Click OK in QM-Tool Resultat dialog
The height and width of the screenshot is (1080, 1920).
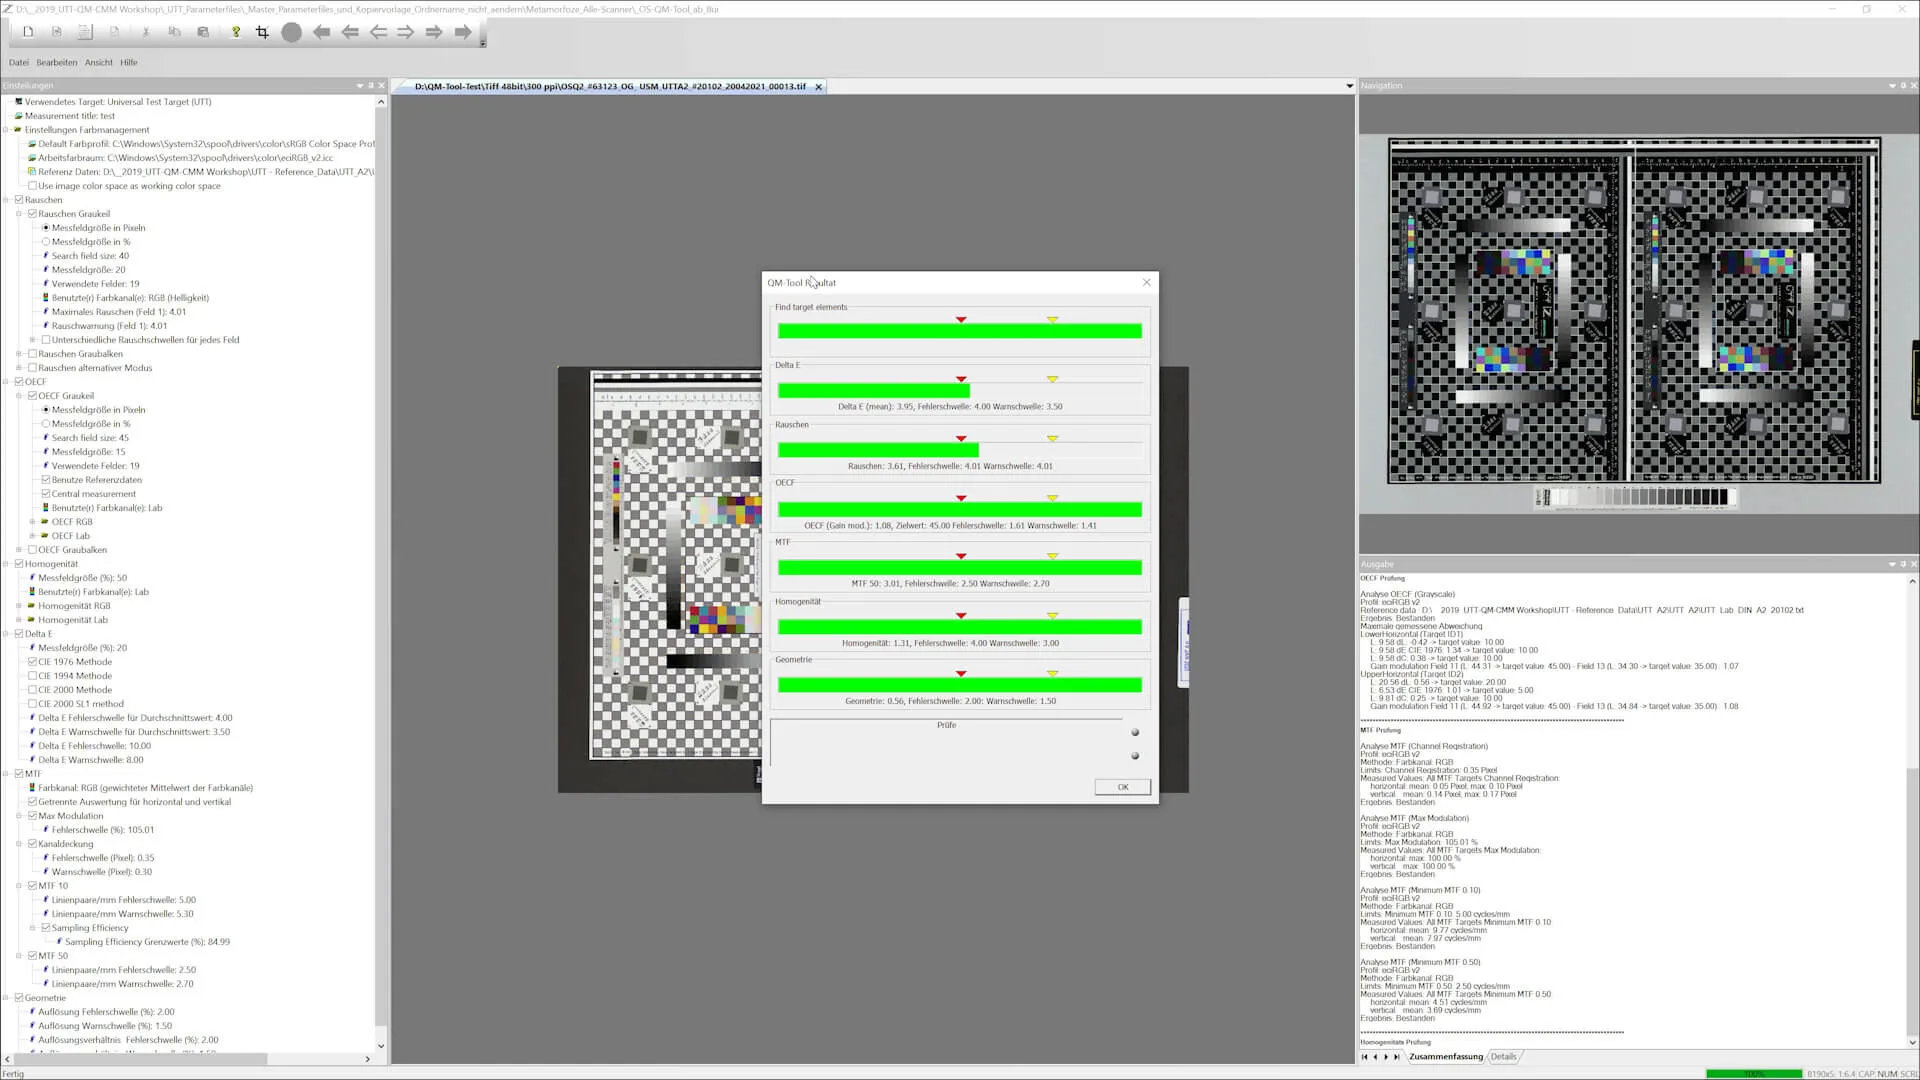[1122, 787]
